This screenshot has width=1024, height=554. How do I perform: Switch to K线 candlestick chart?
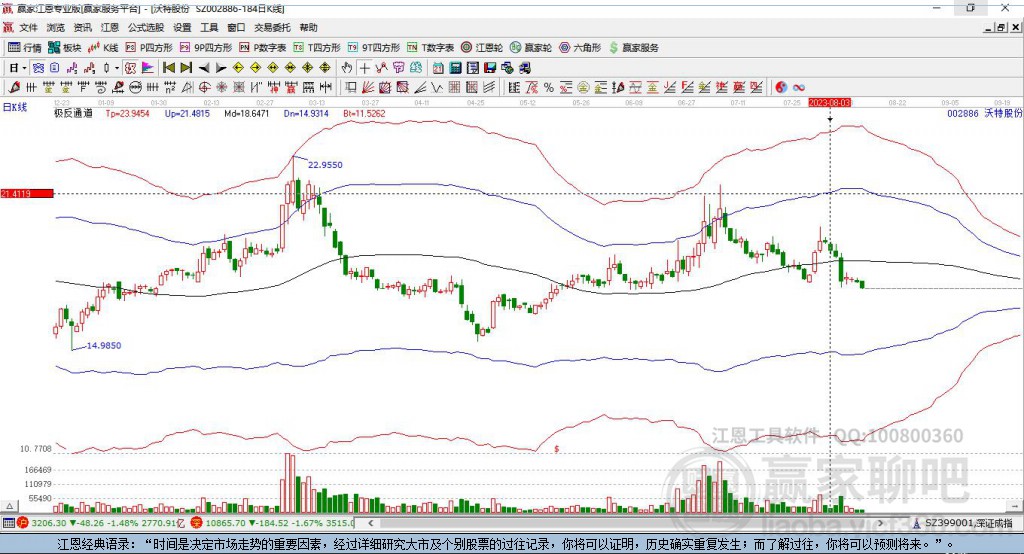(104, 48)
